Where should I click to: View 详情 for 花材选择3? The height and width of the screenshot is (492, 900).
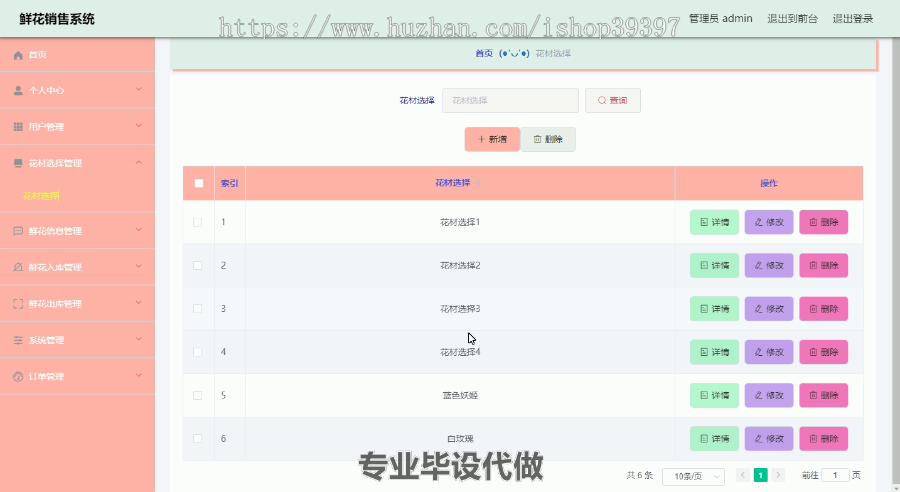pyautogui.click(x=714, y=309)
